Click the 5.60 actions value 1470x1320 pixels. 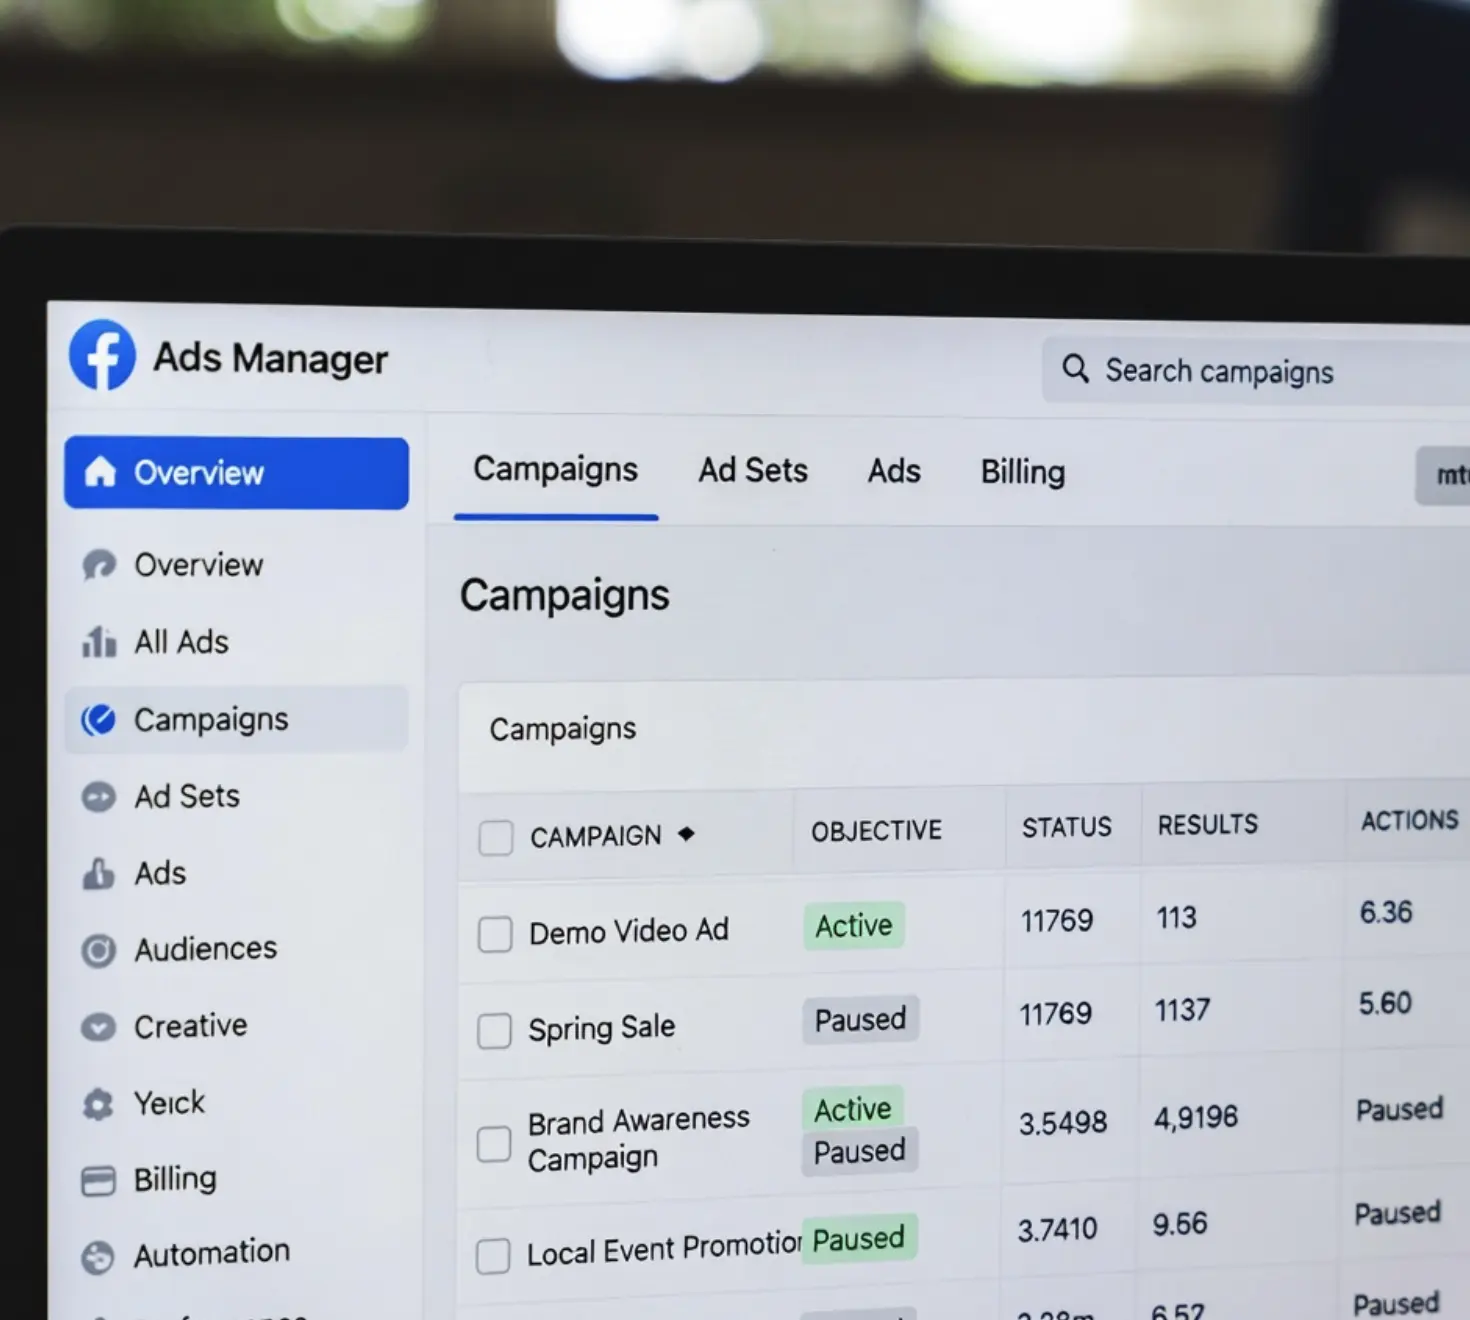[1384, 1003]
